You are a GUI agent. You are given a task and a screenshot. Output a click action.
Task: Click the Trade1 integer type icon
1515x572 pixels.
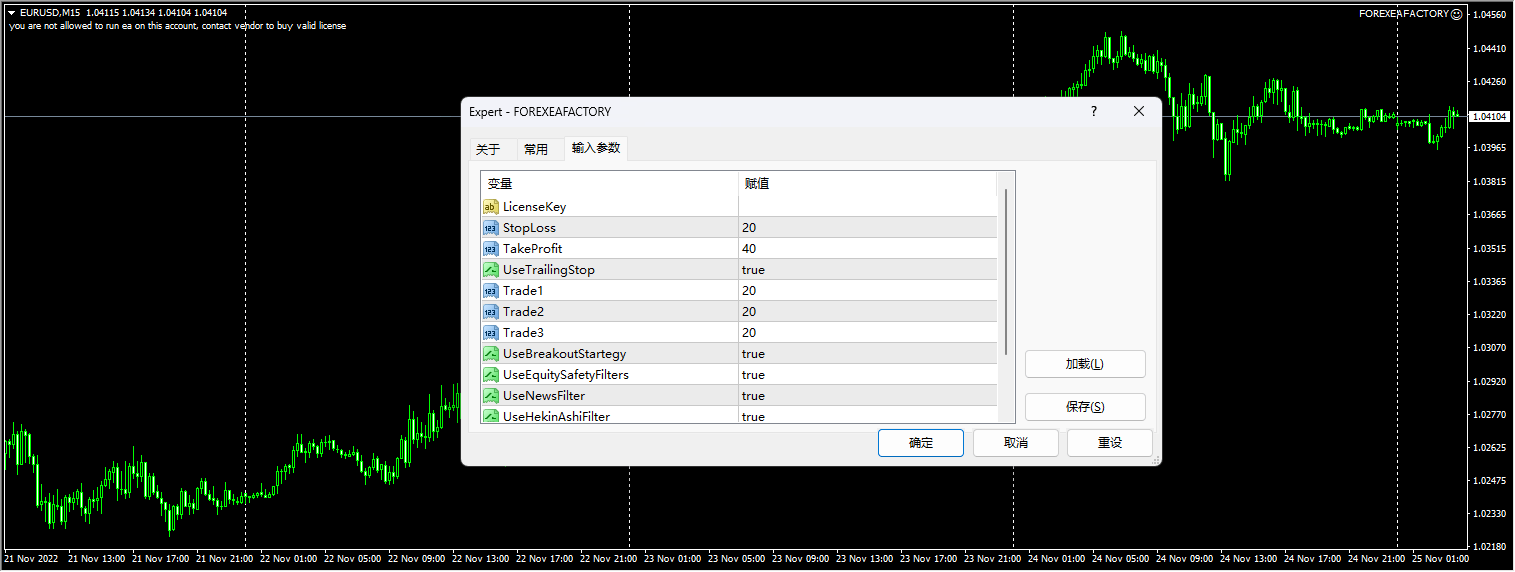pos(491,291)
